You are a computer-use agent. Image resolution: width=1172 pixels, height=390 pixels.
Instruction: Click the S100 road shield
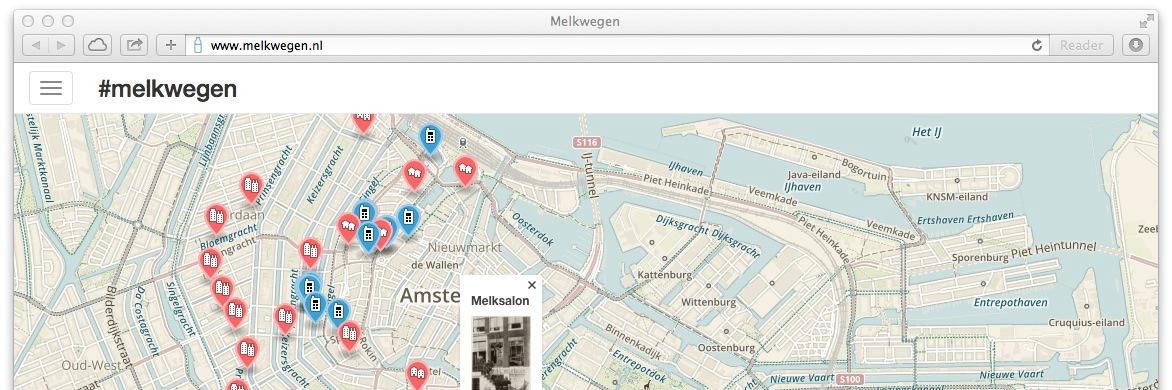(x=851, y=380)
